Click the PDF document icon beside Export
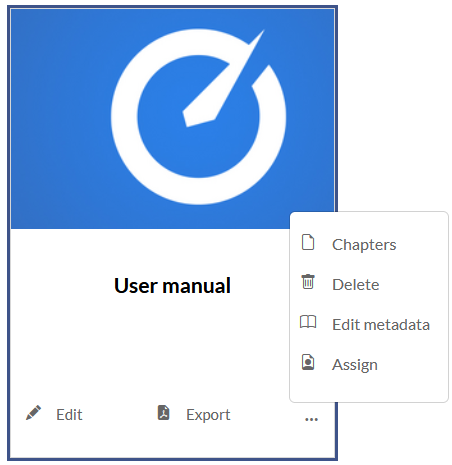 (x=163, y=413)
